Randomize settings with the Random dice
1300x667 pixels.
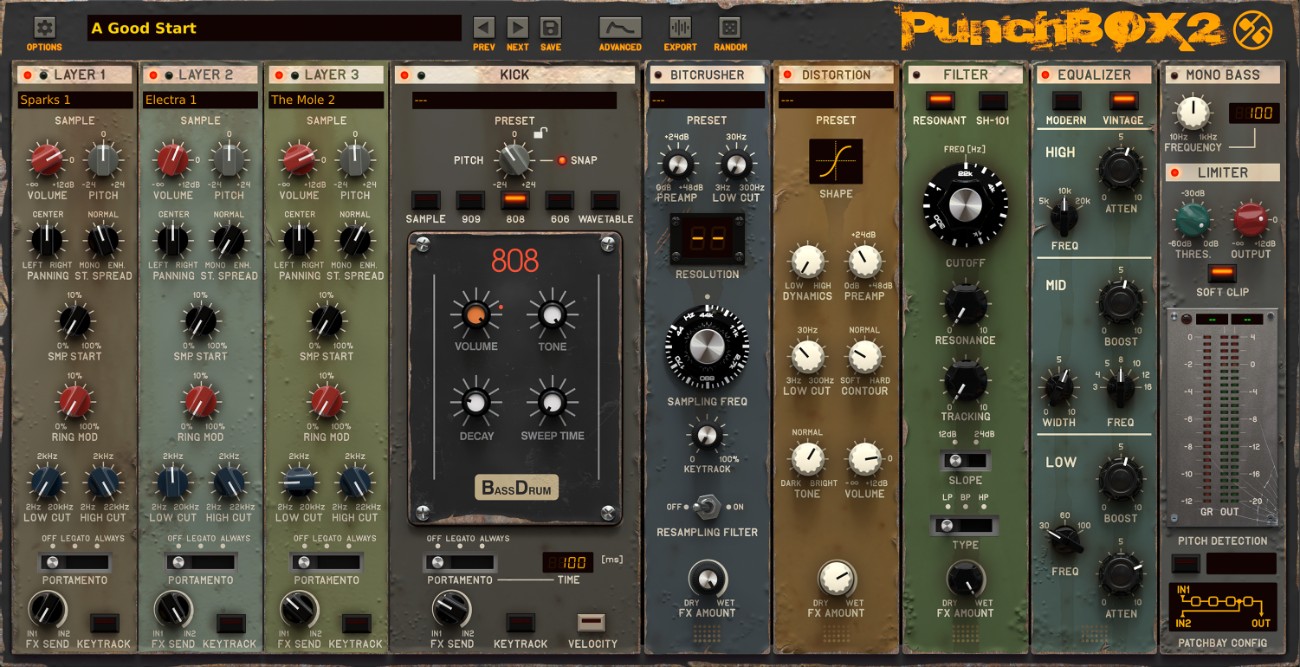730,28
